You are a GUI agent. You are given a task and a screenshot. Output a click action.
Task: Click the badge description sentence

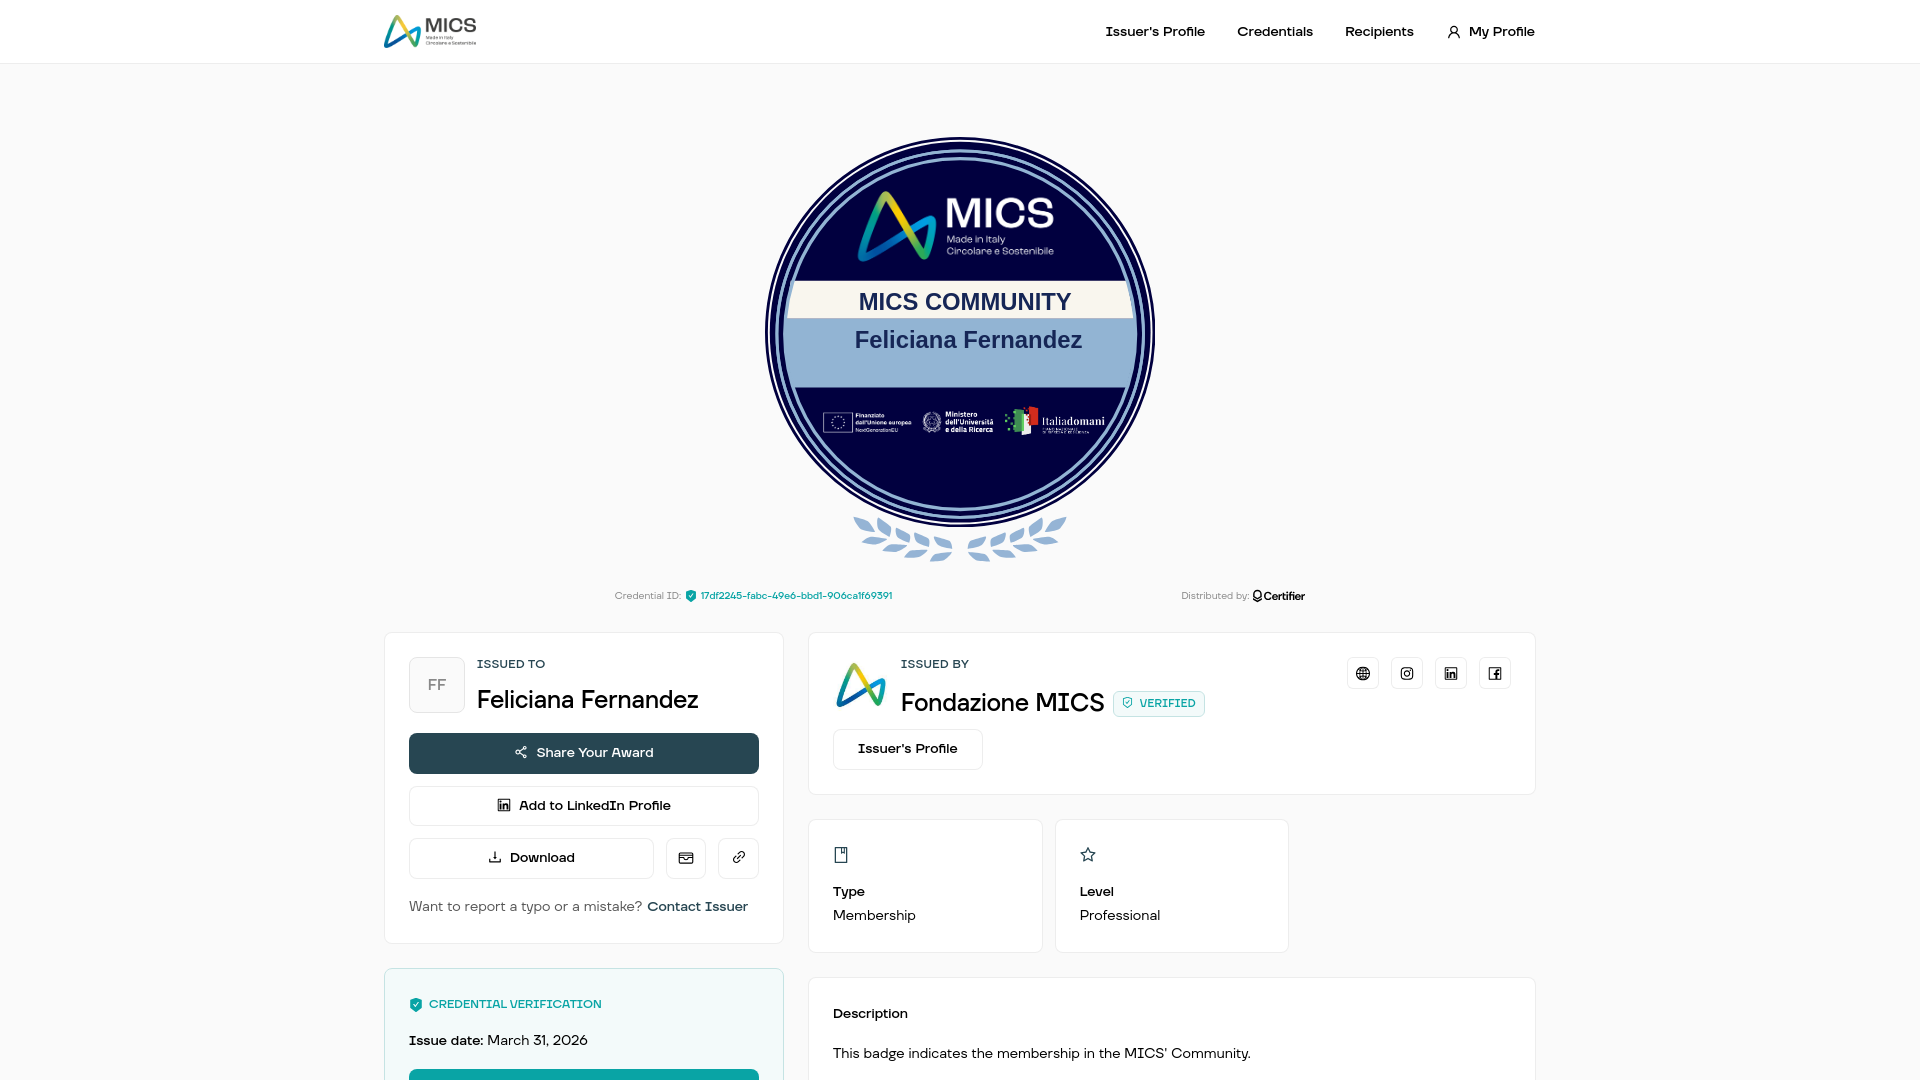[x=1041, y=1054]
